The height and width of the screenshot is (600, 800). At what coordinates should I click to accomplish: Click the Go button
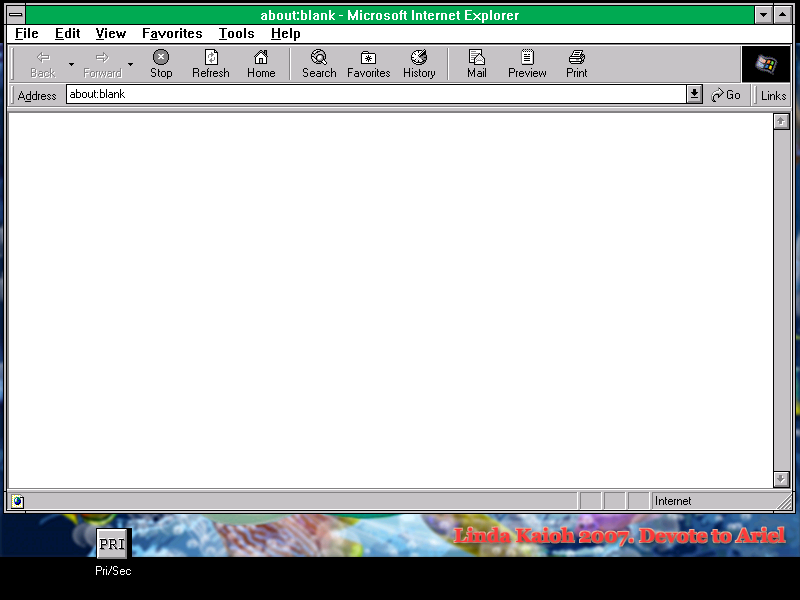click(x=726, y=95)
